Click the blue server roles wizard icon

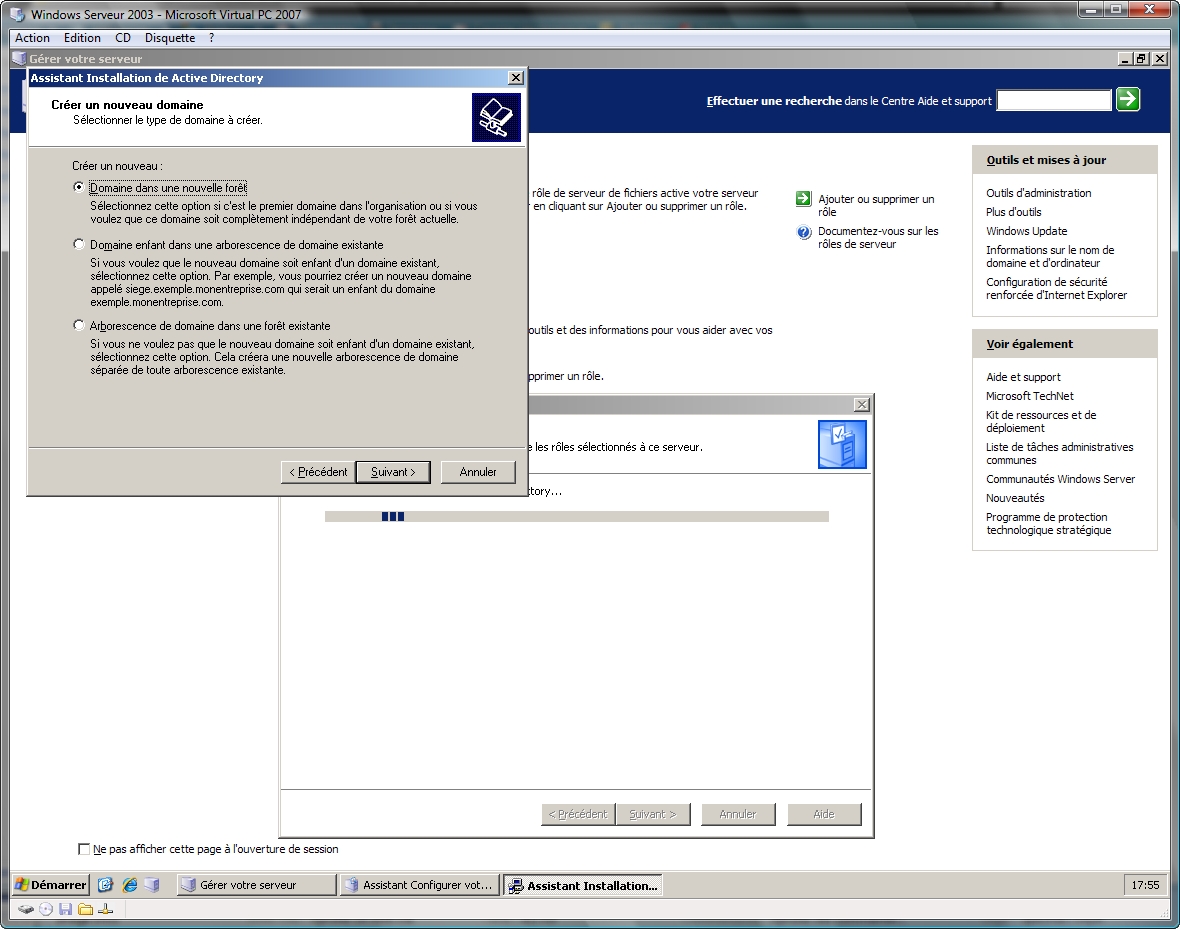(842, 445)
